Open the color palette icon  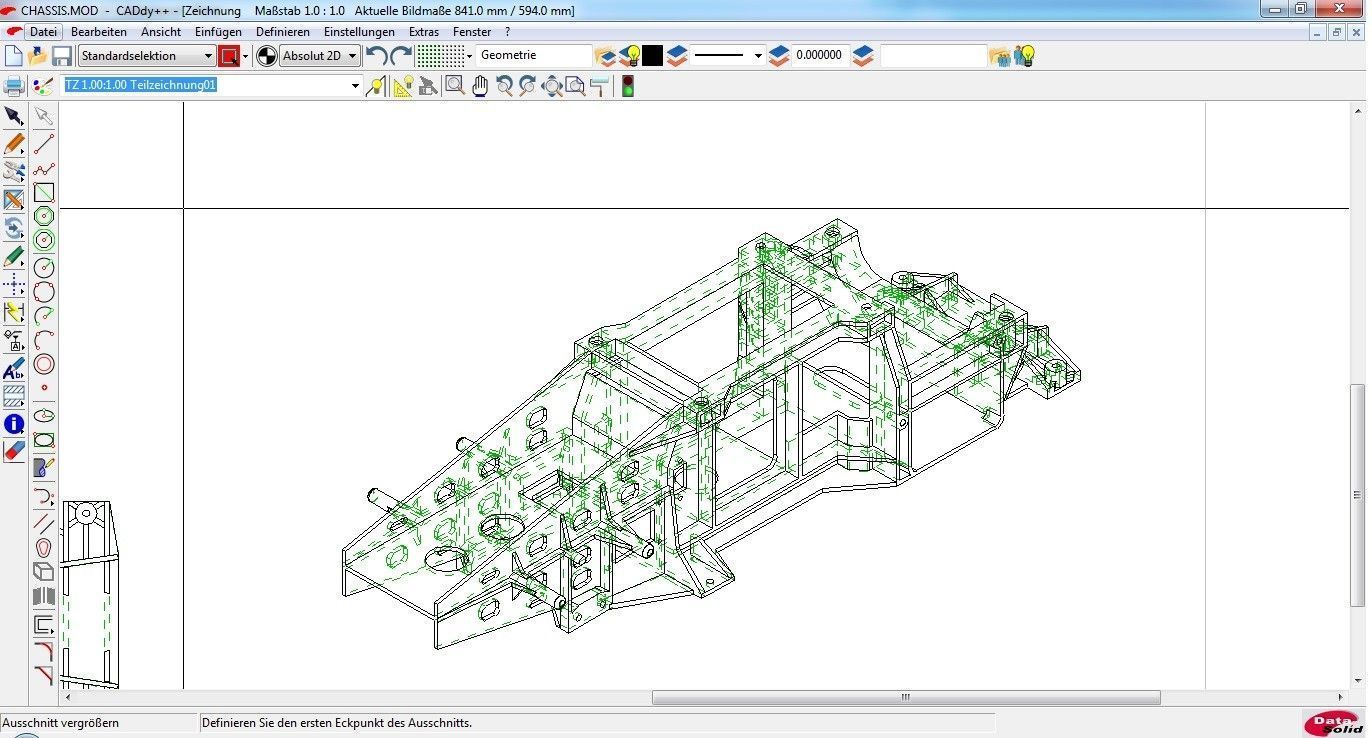click(42, 86)
